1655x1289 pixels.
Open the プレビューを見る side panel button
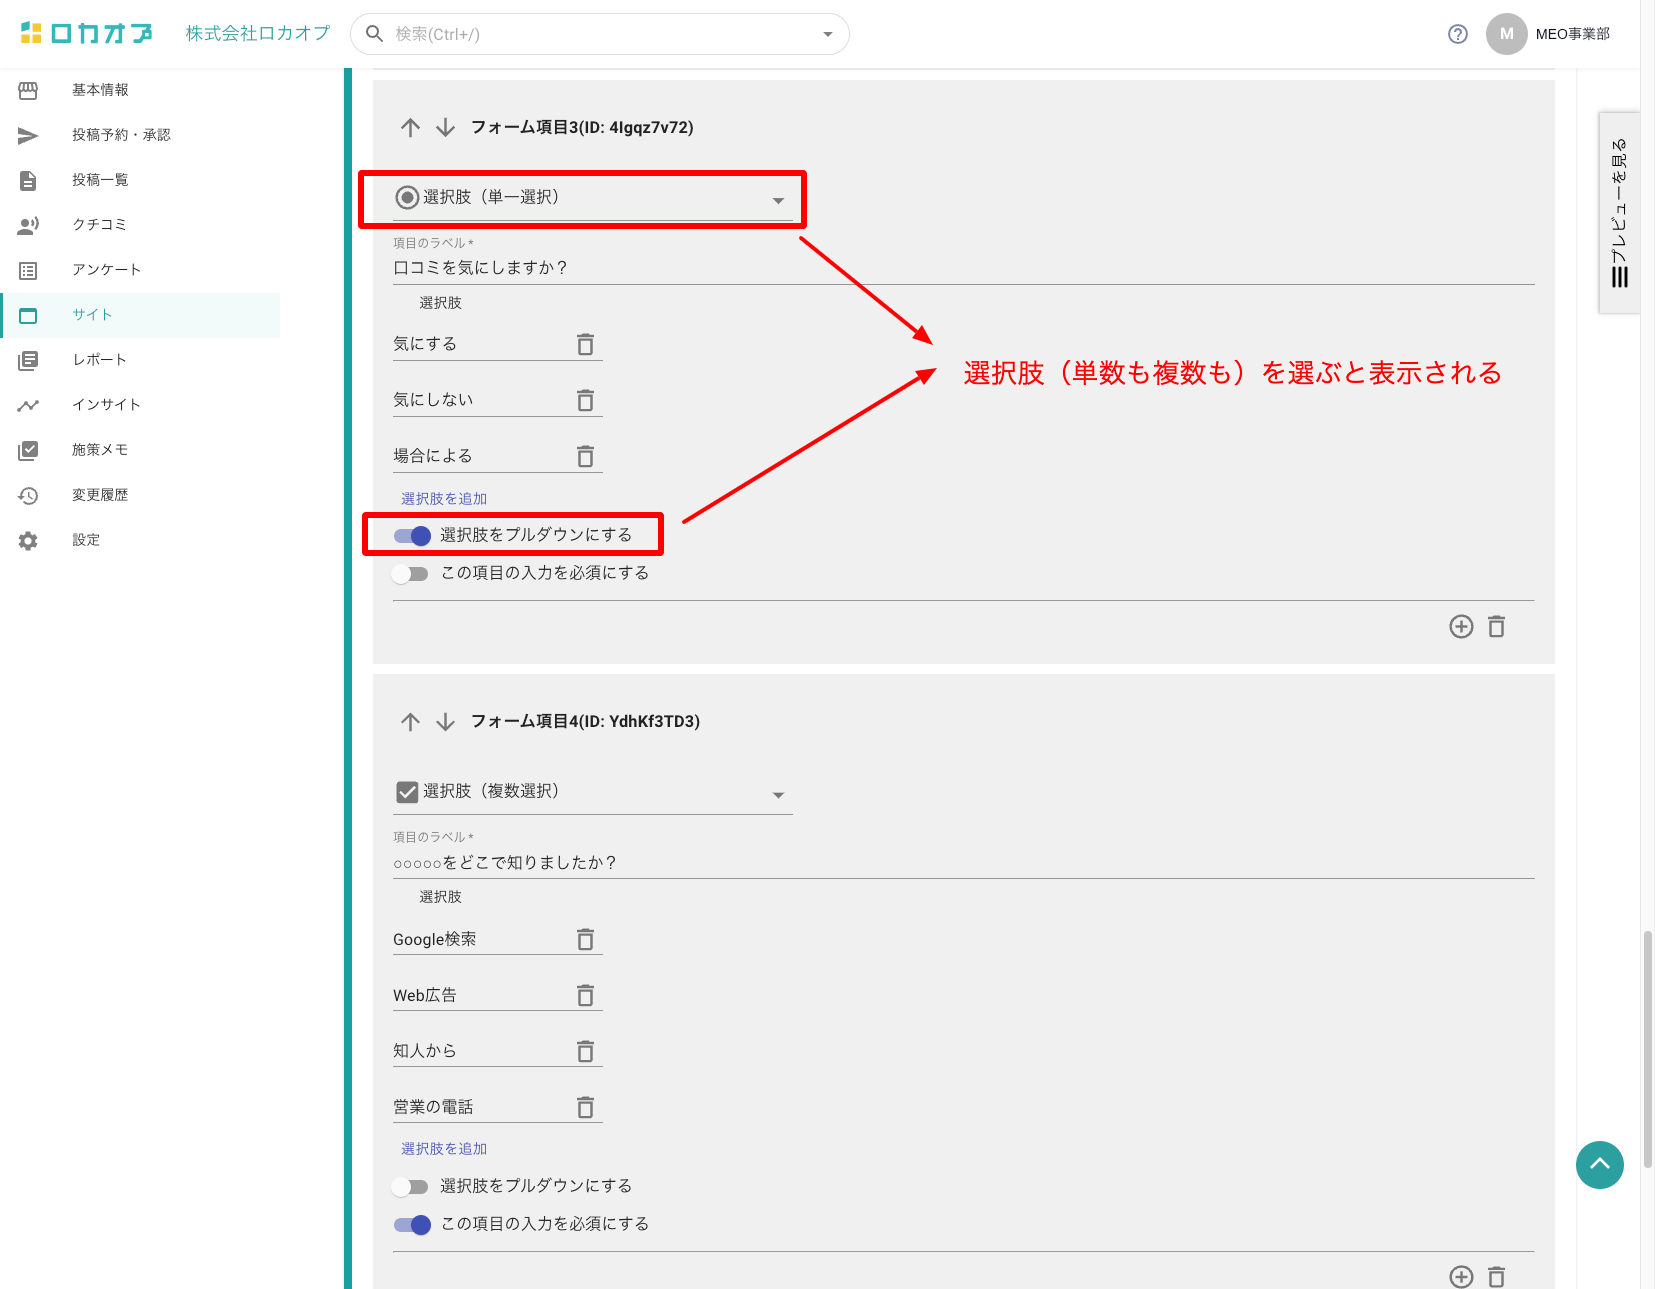pos(1619,212)
